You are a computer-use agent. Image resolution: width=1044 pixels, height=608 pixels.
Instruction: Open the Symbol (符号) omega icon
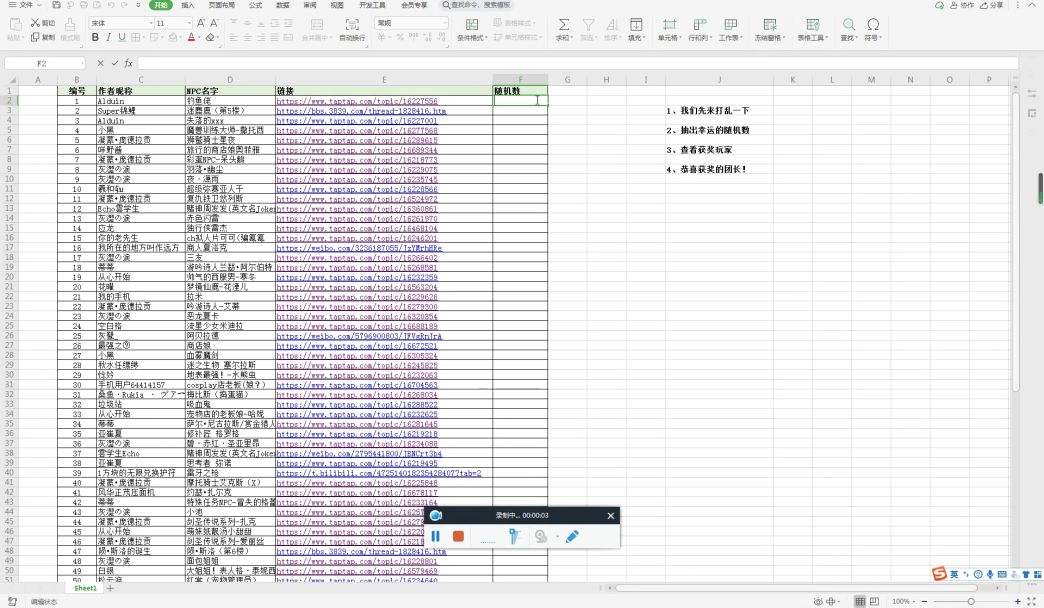(x=873, y=24)
